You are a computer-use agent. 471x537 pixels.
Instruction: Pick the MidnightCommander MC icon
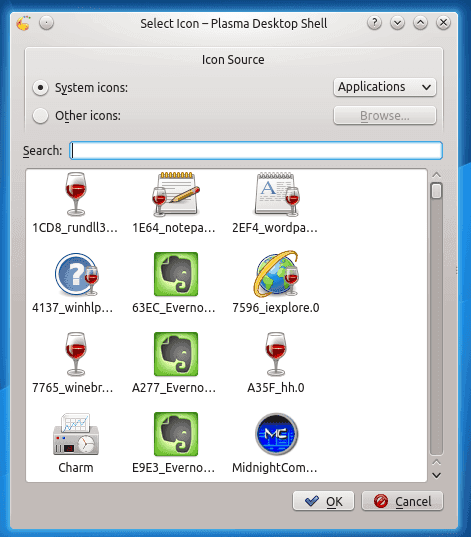(276, 434)
